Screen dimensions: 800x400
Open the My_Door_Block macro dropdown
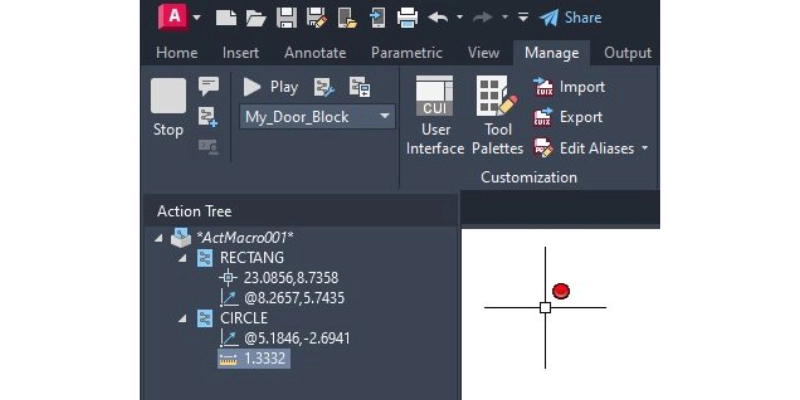coord(317,117)
